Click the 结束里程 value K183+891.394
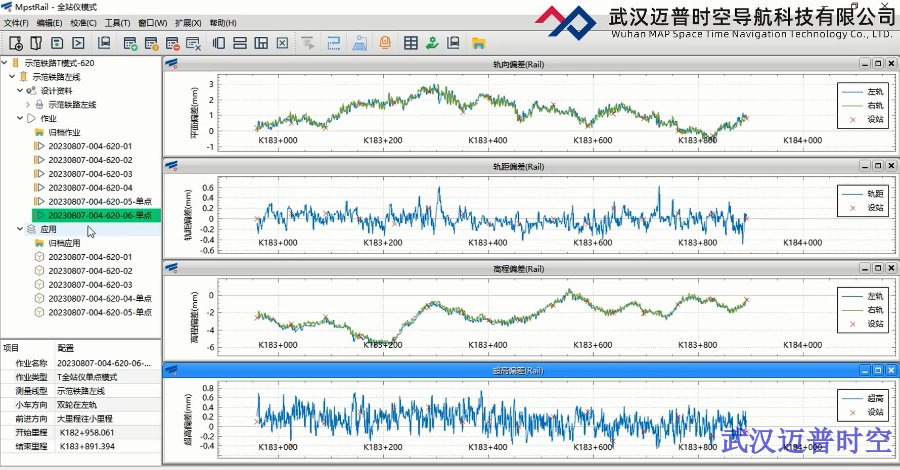The width and height of the screenshot is (900, 470). click(x=87, y=446)
